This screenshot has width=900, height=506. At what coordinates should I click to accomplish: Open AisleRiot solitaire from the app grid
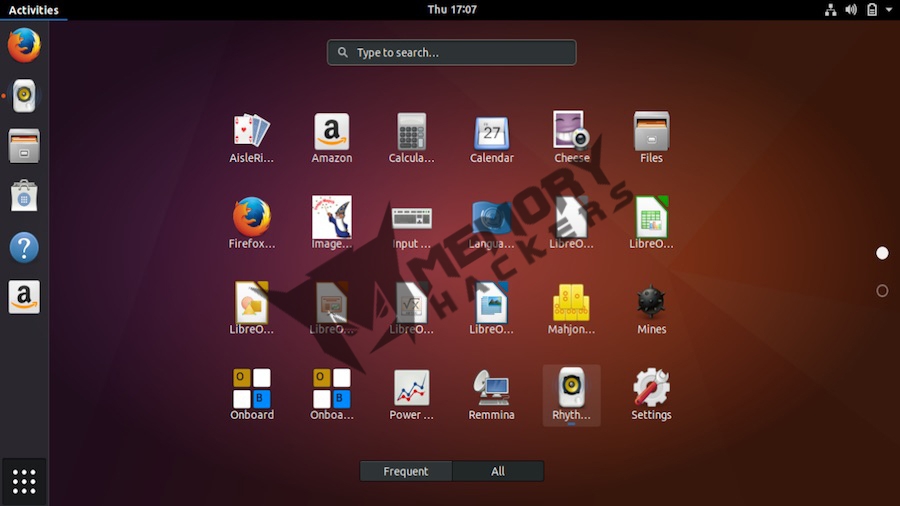251,138
